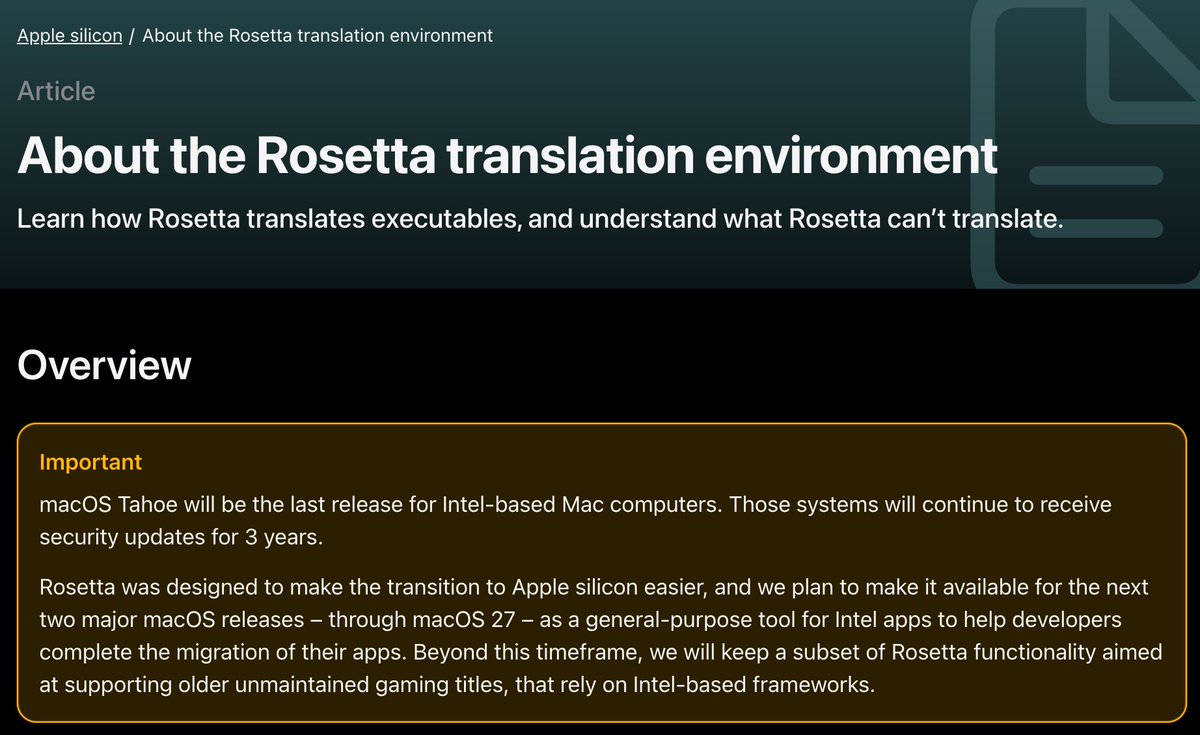Click the paragraph starting macOS Tahoe will be
The image size is (1200, 735).
[x=575, y=521]
